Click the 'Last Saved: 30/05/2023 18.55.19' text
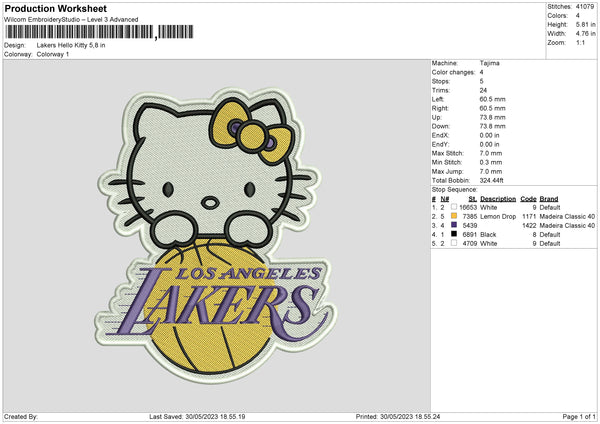The height and width of the screenshot is (424, 600). coord(197,416)
